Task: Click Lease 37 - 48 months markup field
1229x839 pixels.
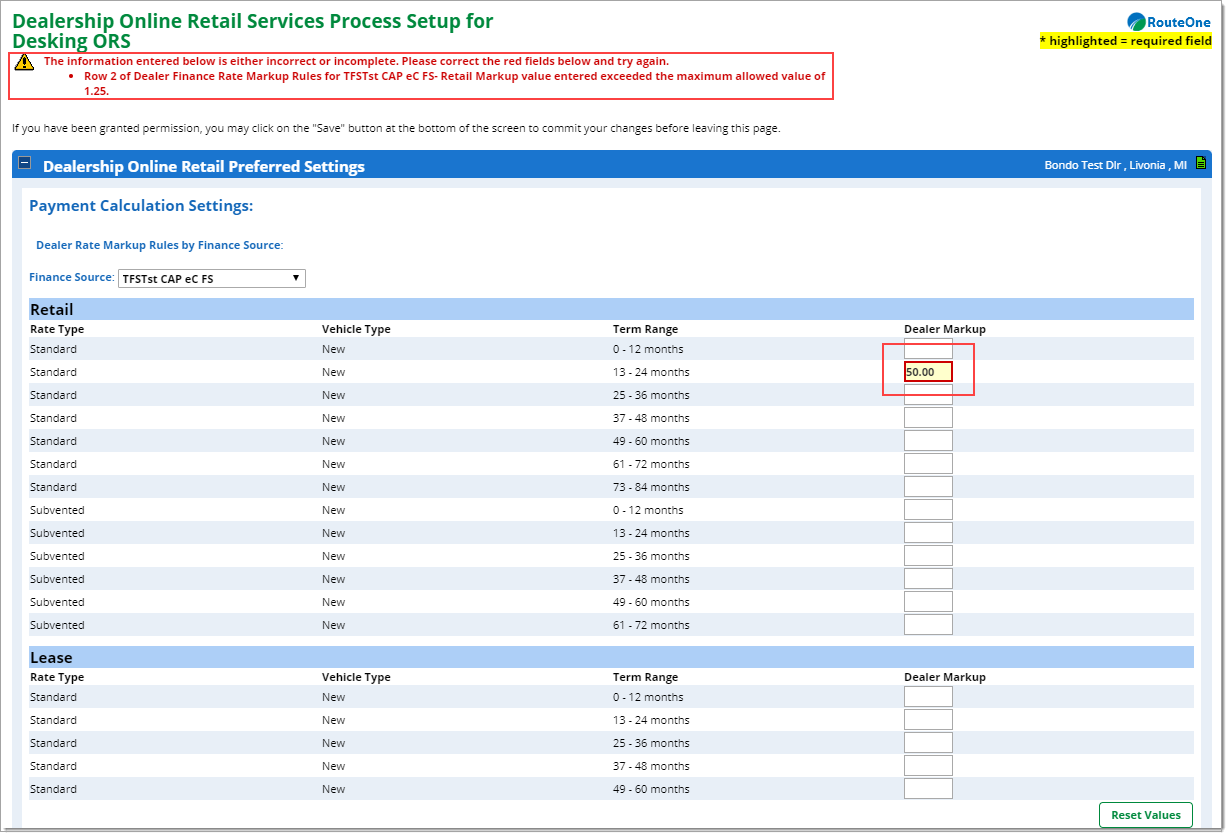Action: point(928,766)
